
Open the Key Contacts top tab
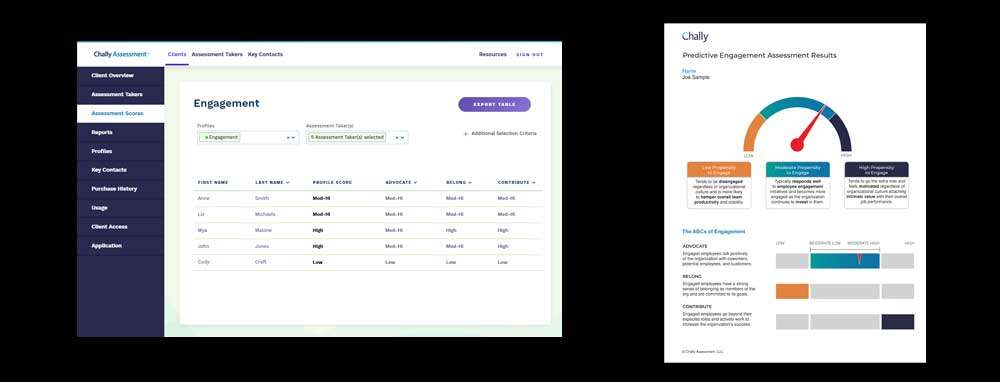coord(265,55)
